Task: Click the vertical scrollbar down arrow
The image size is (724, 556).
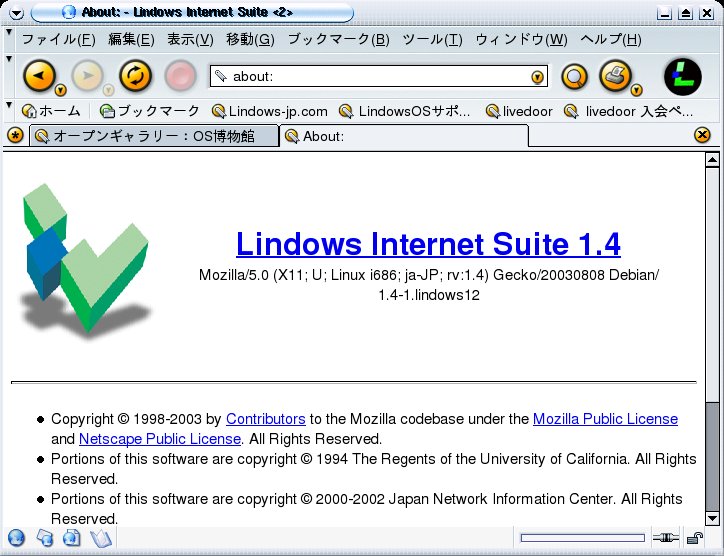Action: click(712, 518)
